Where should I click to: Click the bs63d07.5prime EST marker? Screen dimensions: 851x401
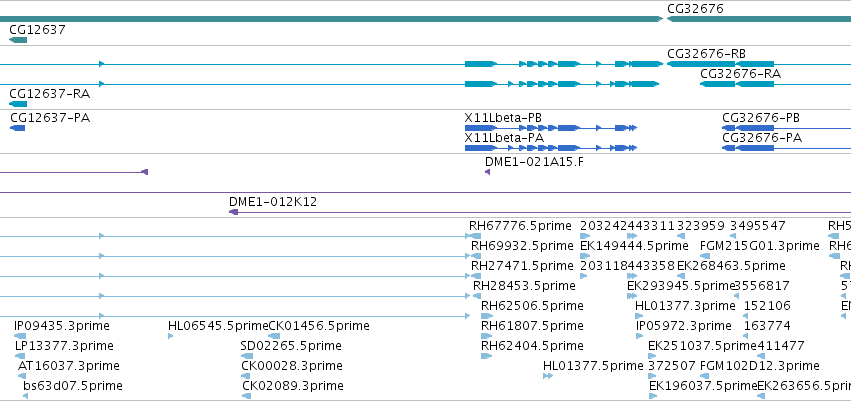26,396
